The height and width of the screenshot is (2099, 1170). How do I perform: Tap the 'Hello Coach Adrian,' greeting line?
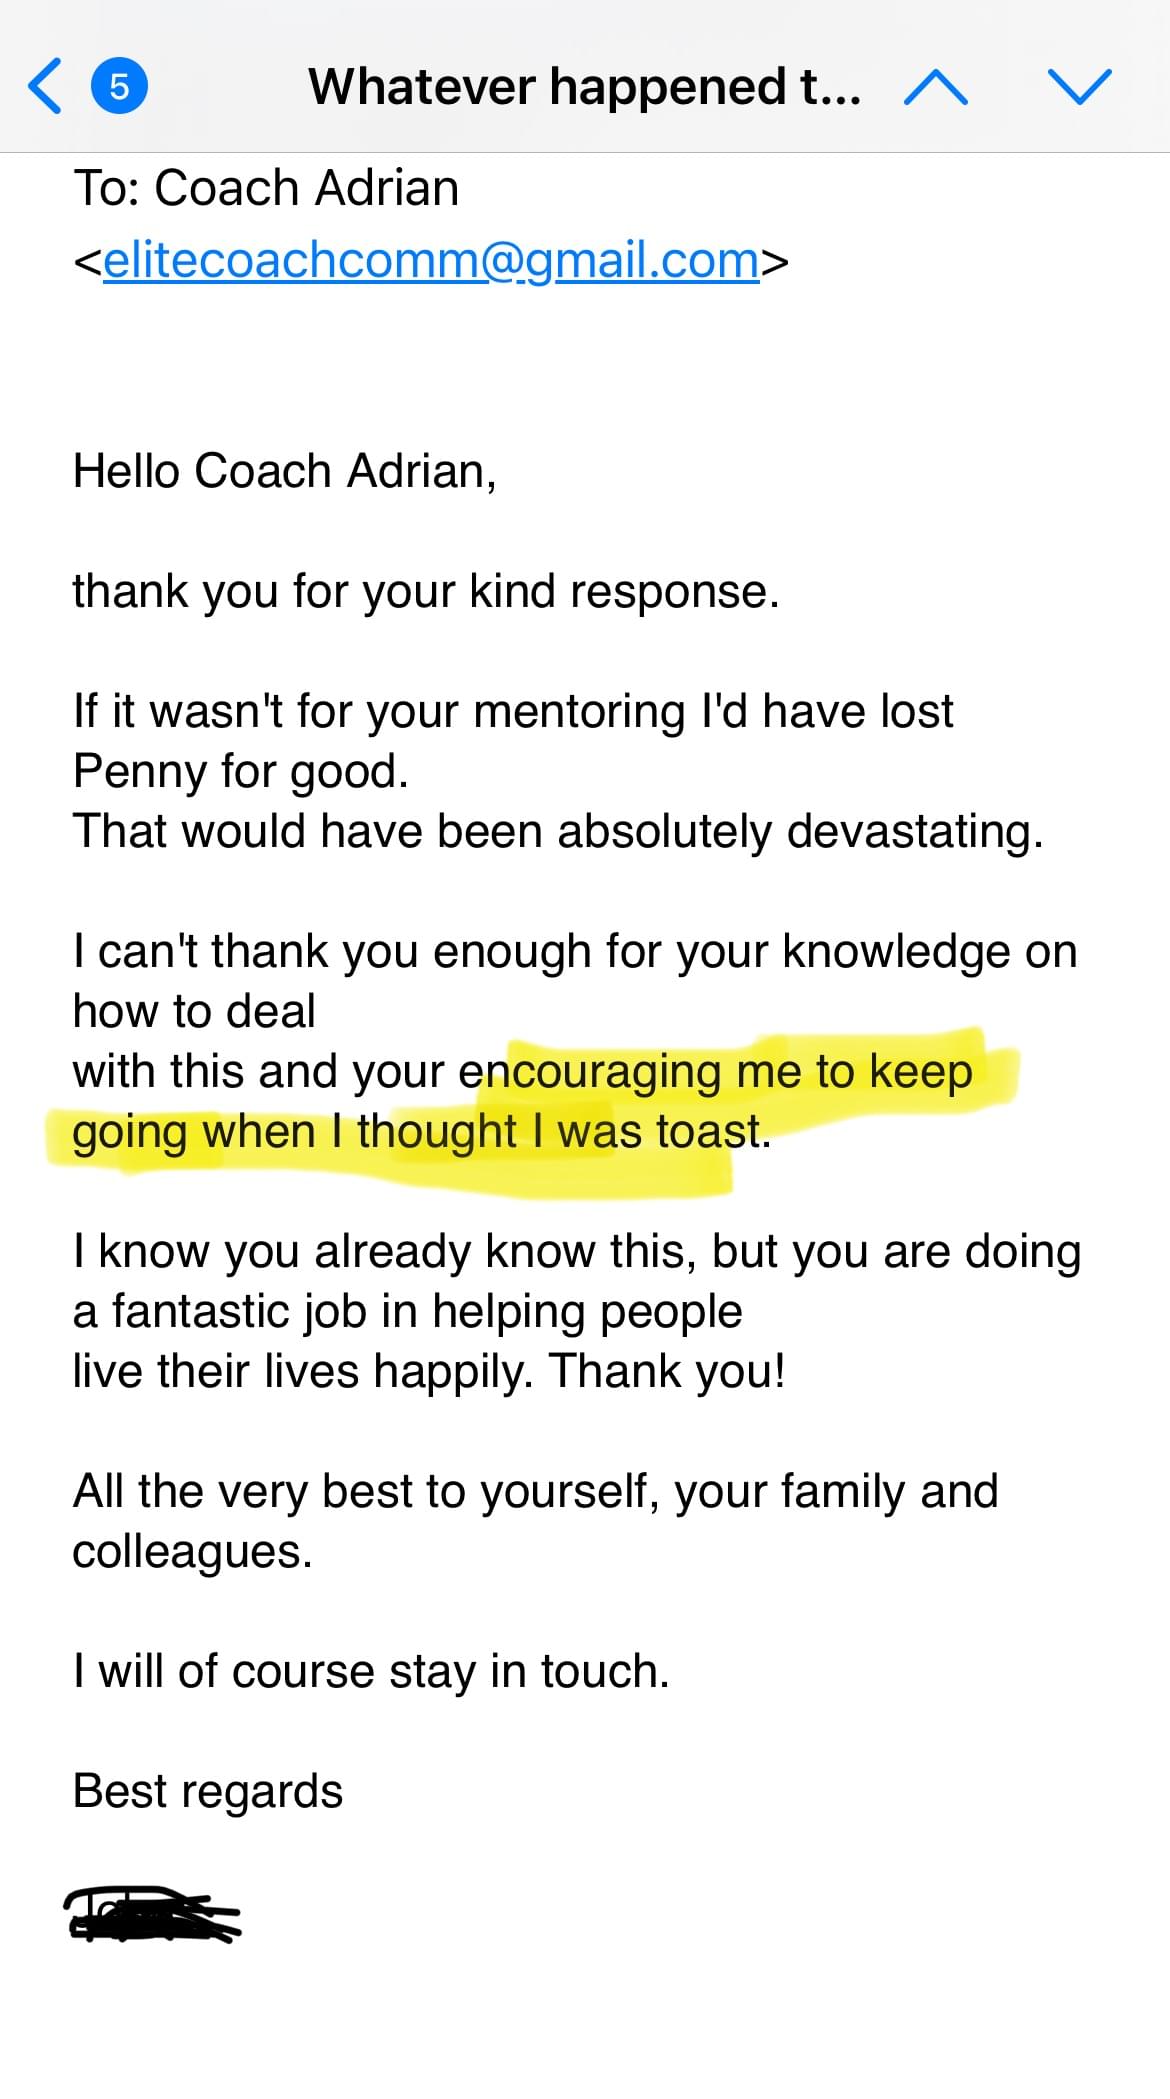coord(284,471)
